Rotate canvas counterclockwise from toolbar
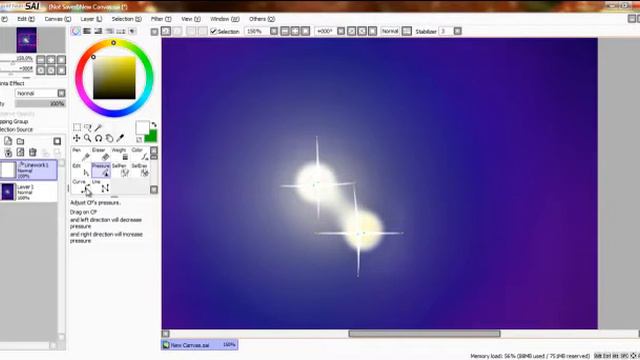Image resolution: width=640 pixels, height=360 pixels. 351,31
